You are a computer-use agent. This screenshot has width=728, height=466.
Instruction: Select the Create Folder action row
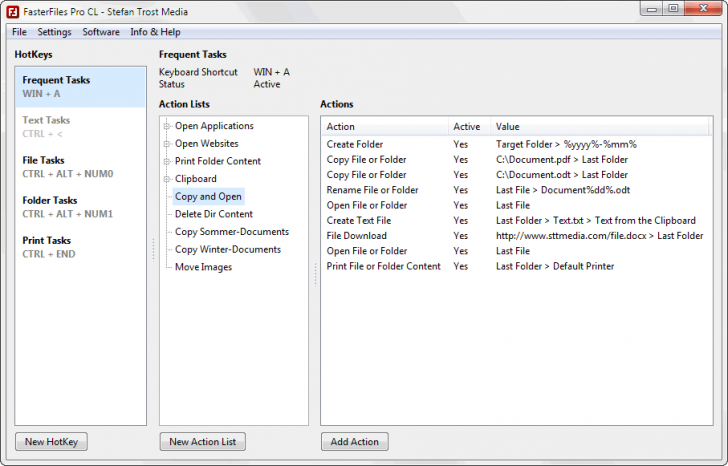[x=516, y=144]
